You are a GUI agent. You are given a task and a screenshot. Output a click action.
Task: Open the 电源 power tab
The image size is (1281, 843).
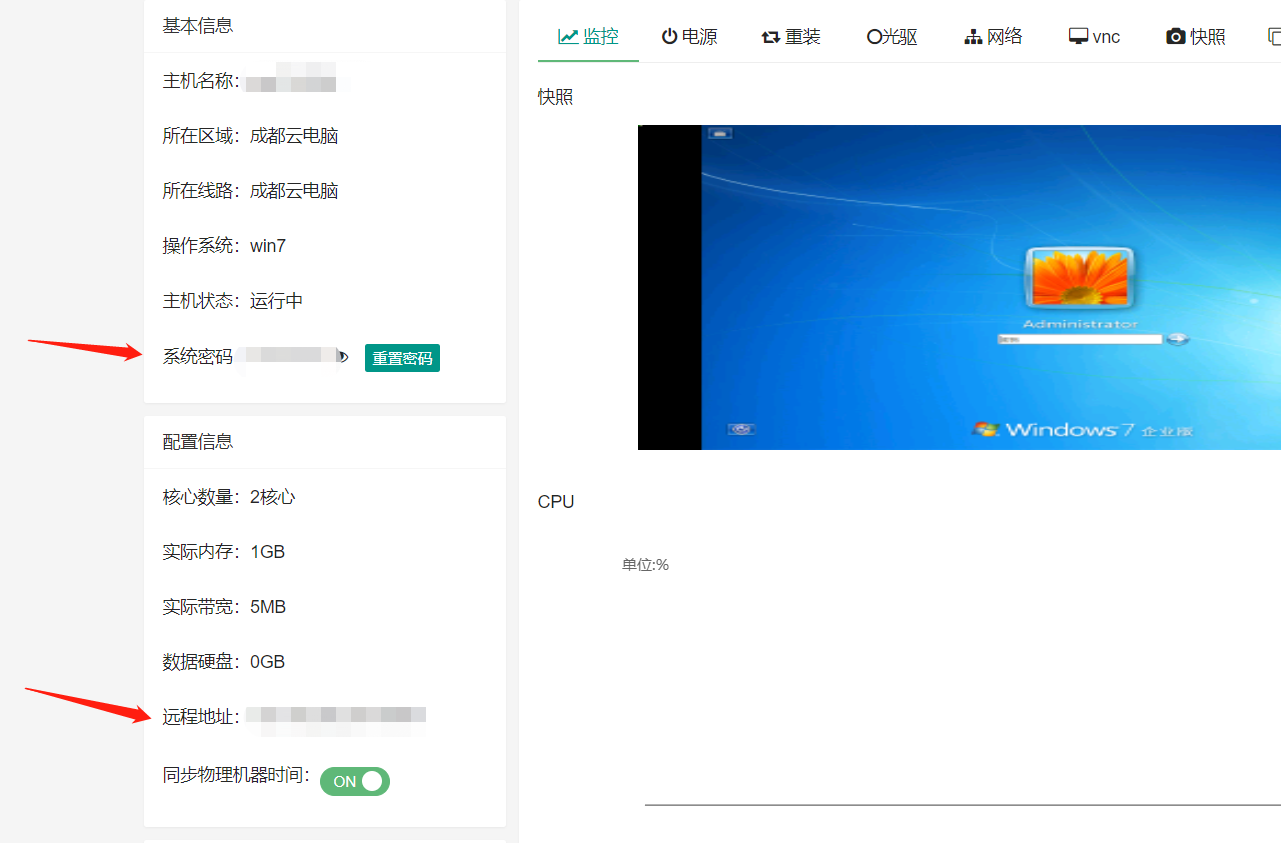click(689, 37)
